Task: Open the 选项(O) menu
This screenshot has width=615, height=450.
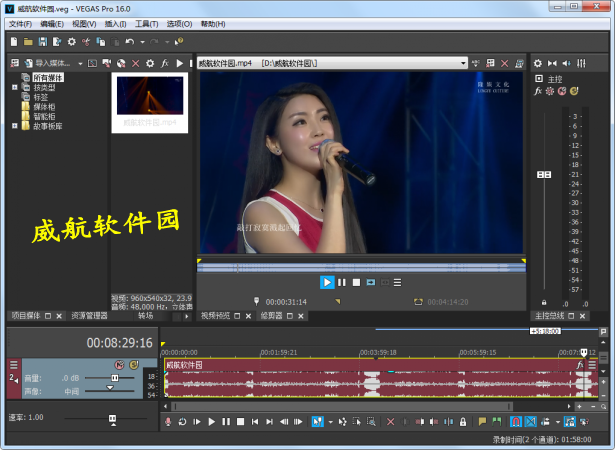Action: (179, 24)
